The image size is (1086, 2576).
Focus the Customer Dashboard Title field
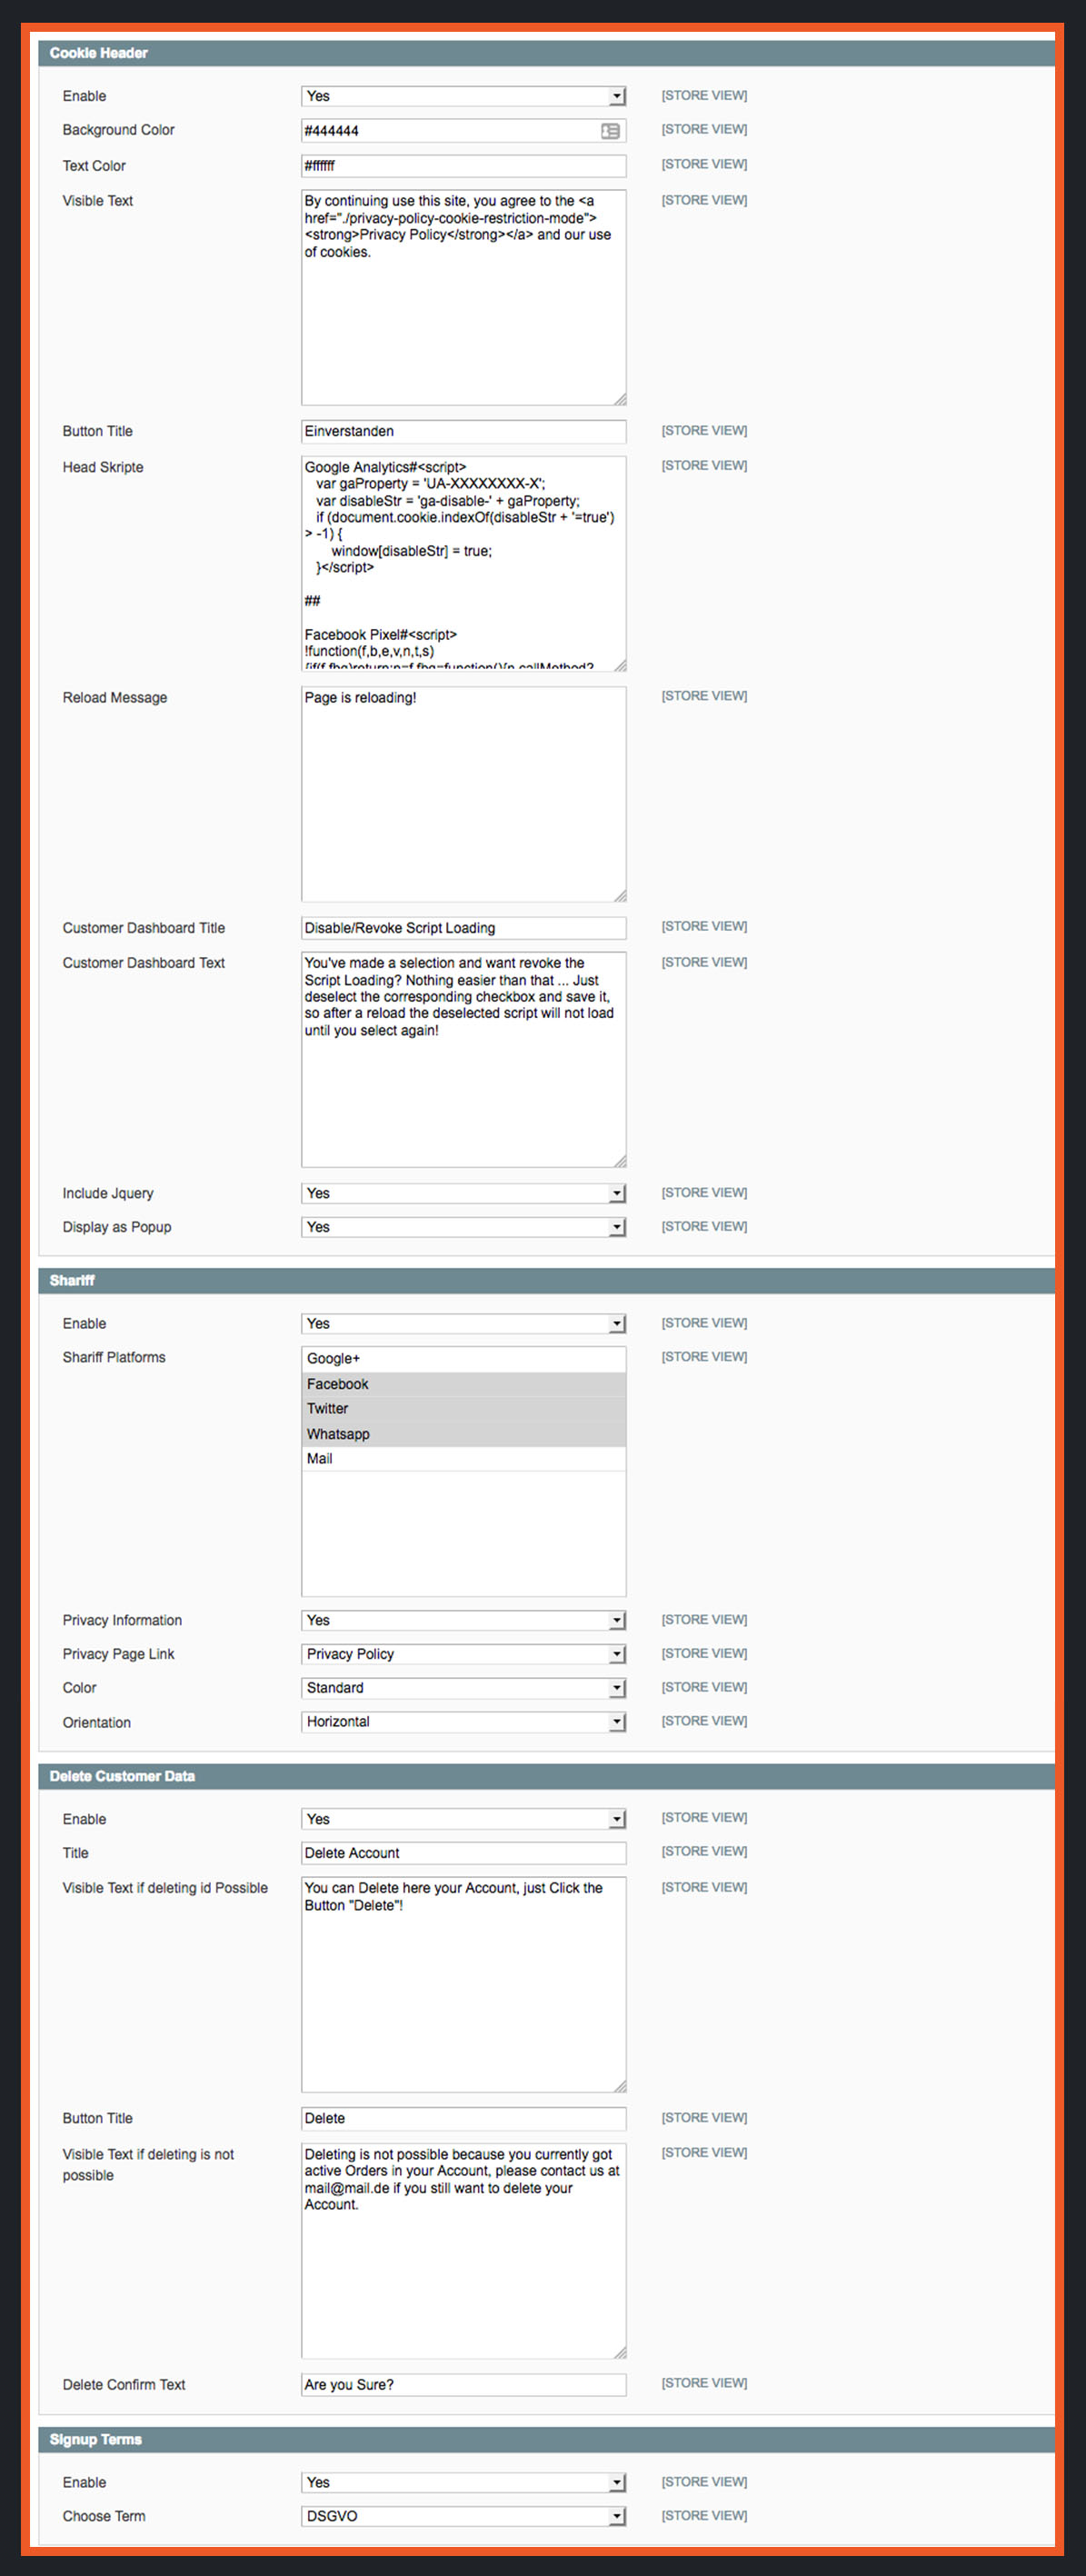463,928
